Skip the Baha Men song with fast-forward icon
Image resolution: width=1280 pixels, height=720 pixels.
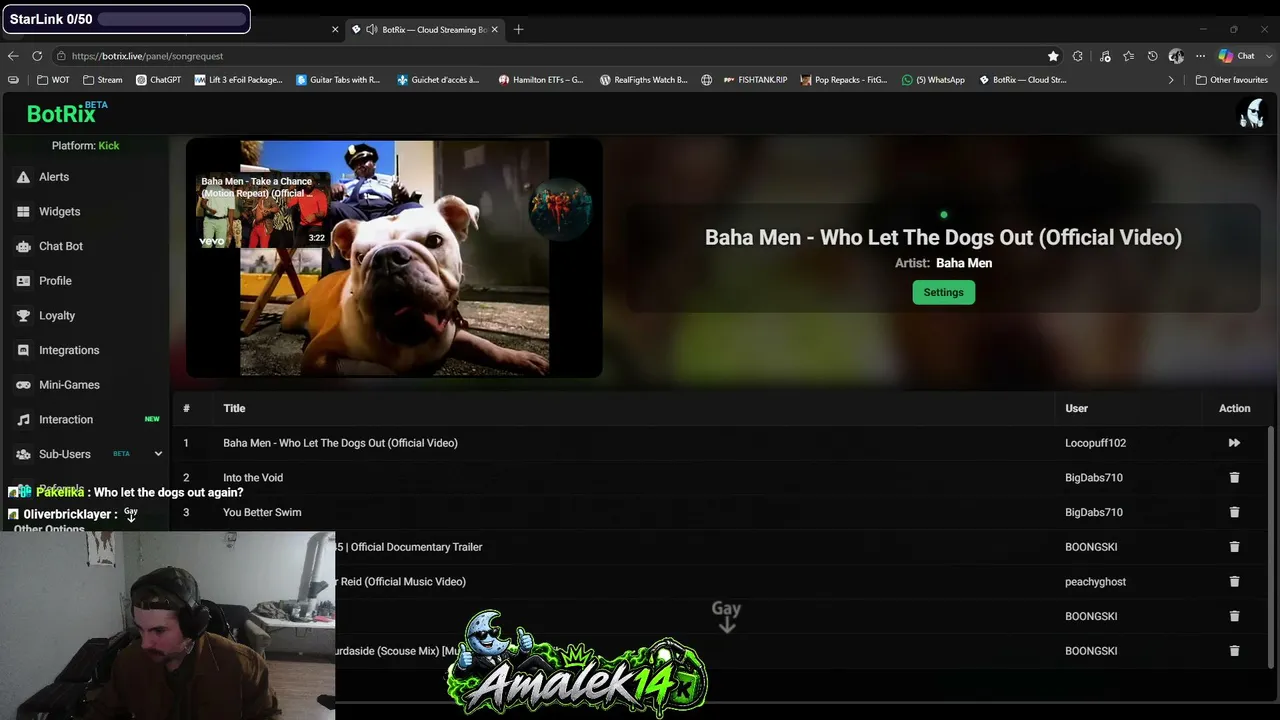point(1234,443)
